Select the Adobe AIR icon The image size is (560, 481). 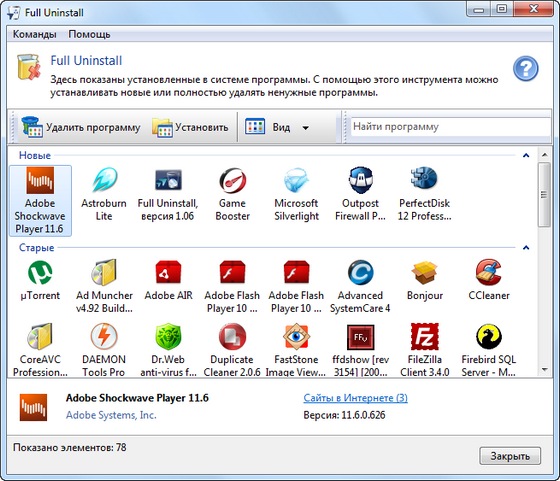click(168, 272)
